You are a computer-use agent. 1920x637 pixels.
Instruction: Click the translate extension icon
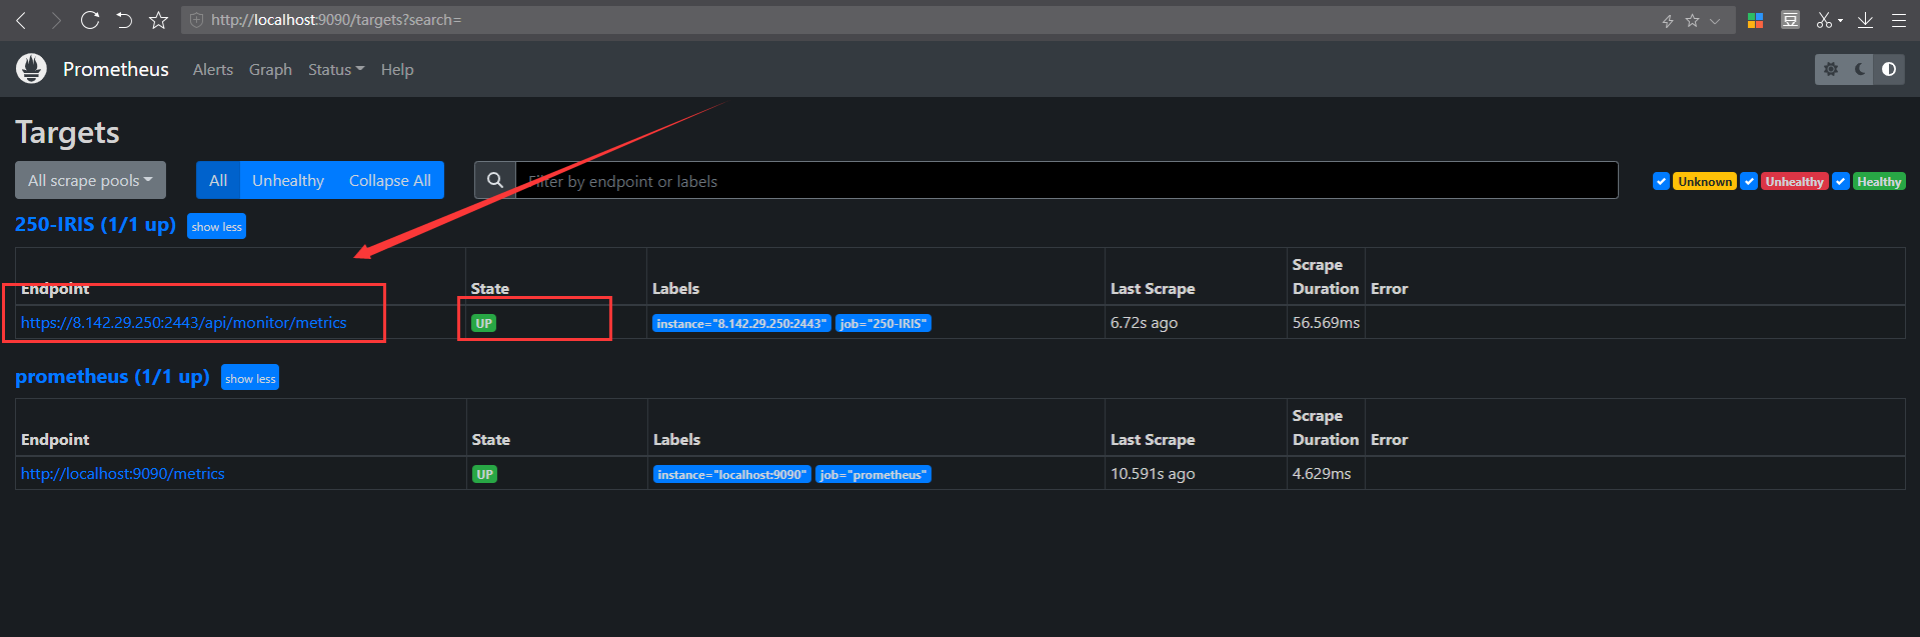coord(1790,20)
